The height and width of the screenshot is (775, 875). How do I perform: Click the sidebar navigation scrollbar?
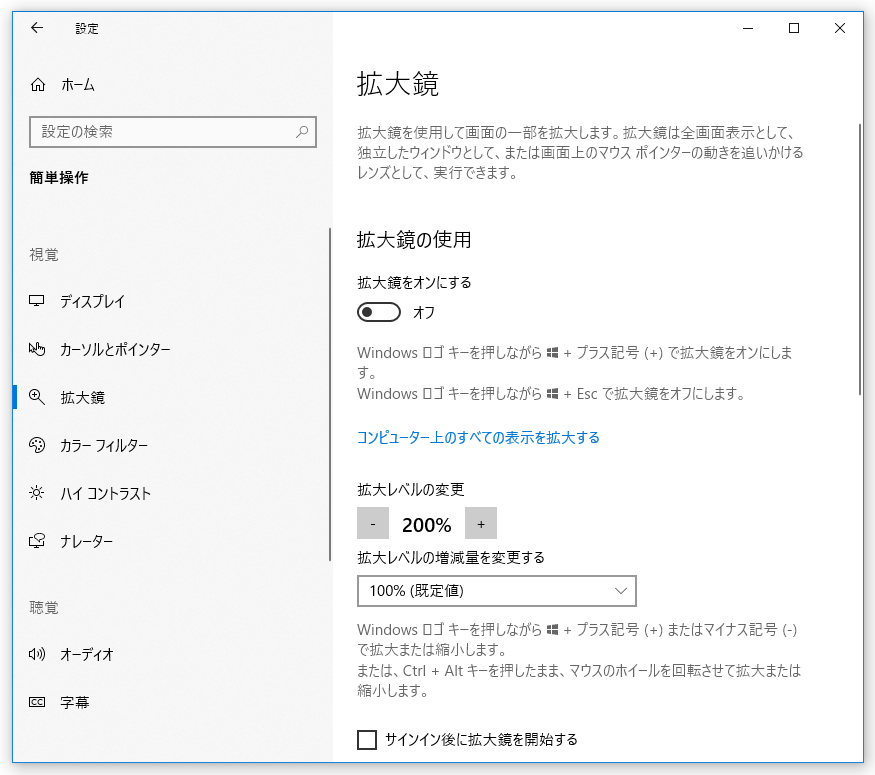coord(330,394)
